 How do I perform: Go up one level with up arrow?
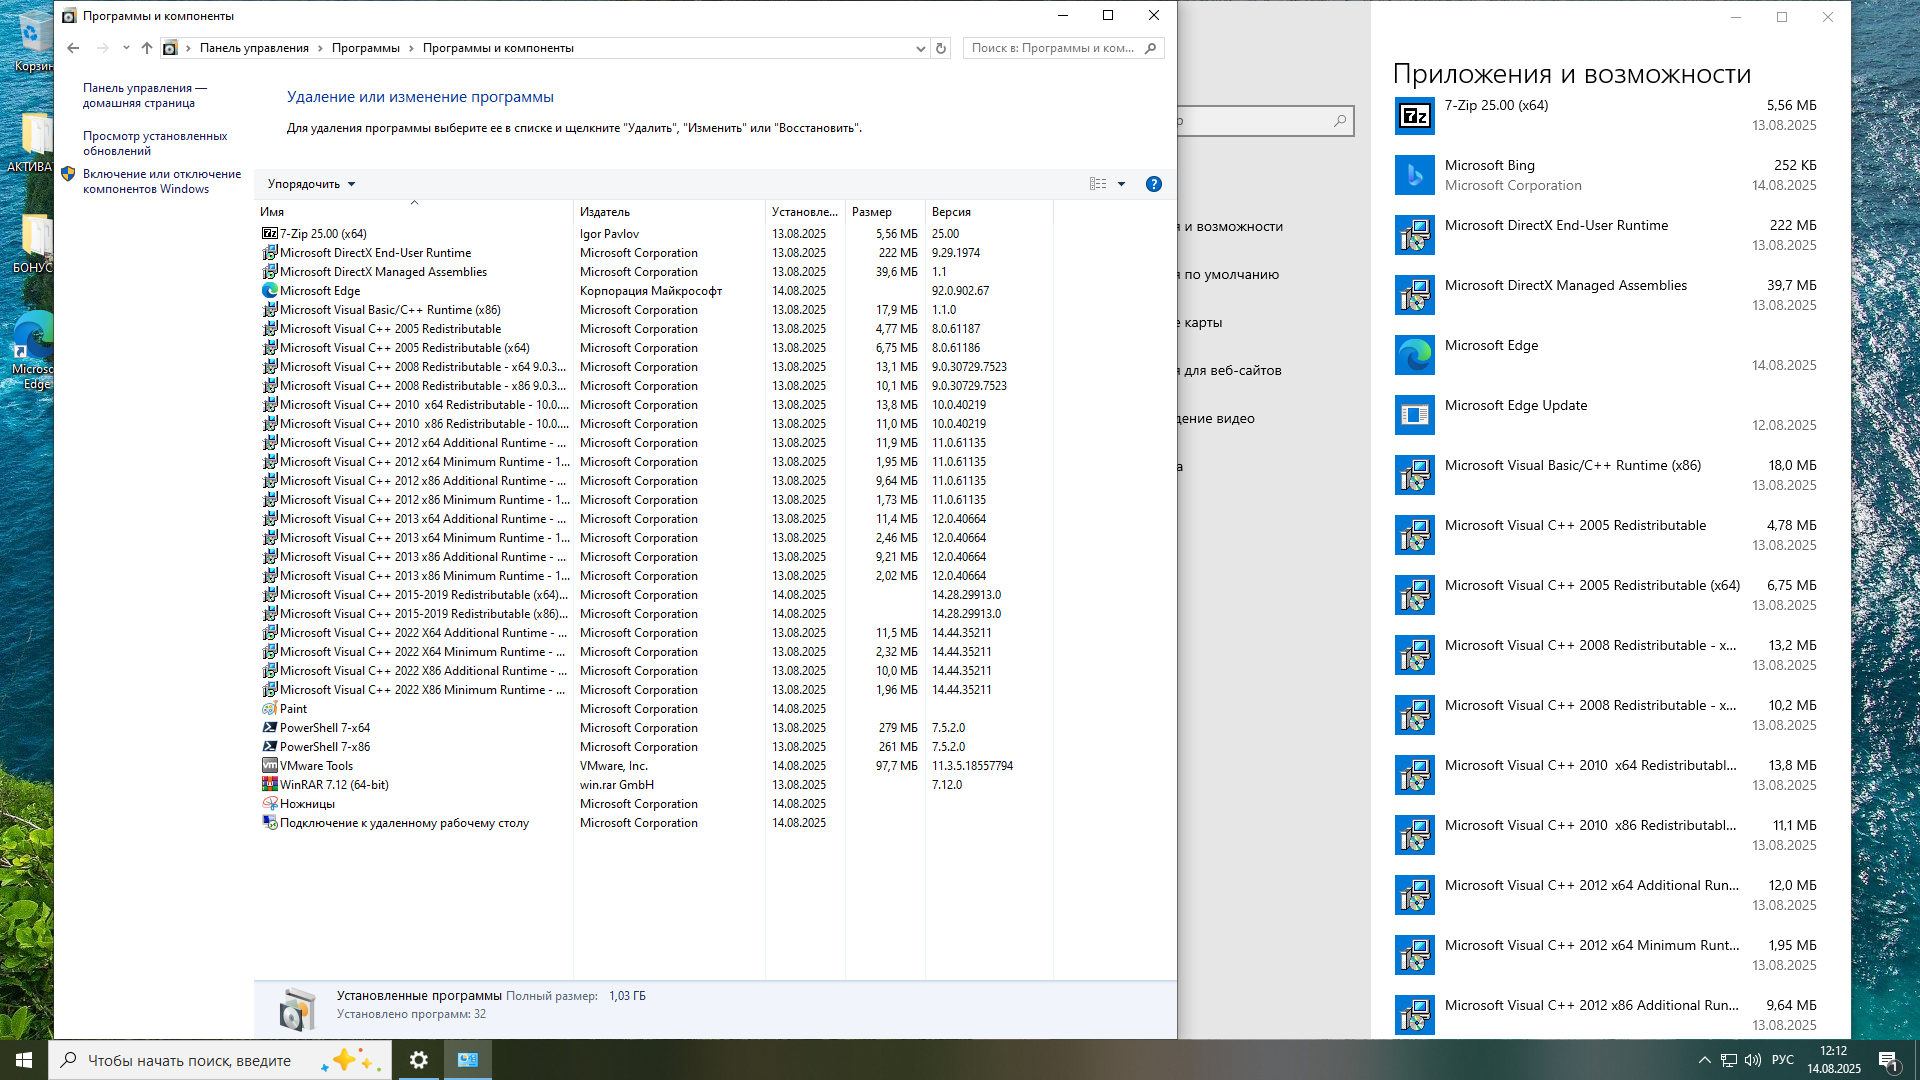coord(147,48)
